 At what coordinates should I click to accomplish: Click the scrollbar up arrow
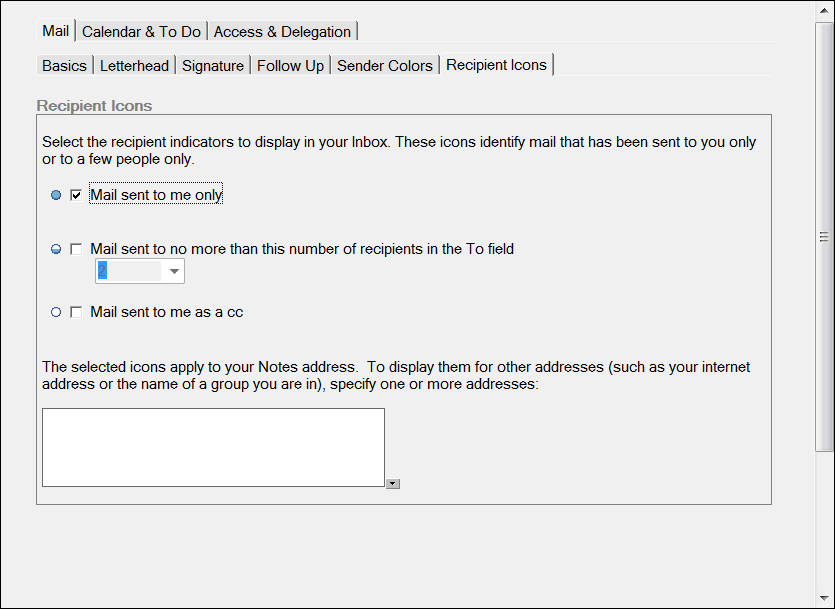(824, 10)
